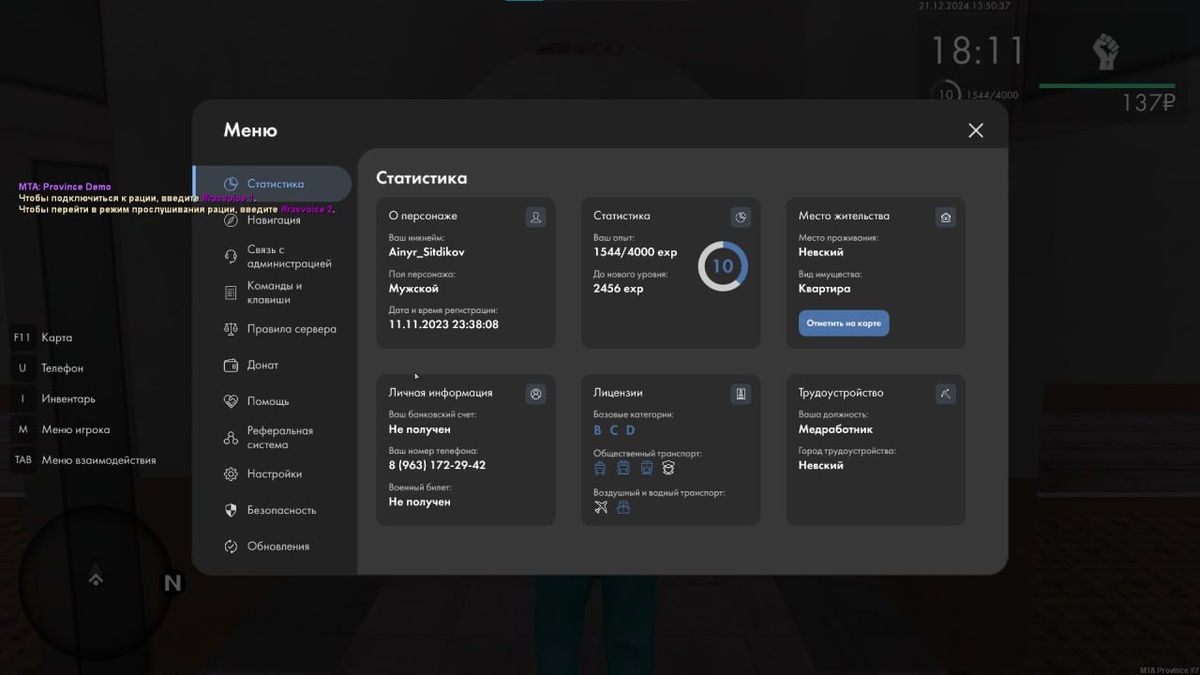This screenshot has width=1200, height=675.
Task: Click the M Меню игрока key hint
Action: (x=61, y=430)
